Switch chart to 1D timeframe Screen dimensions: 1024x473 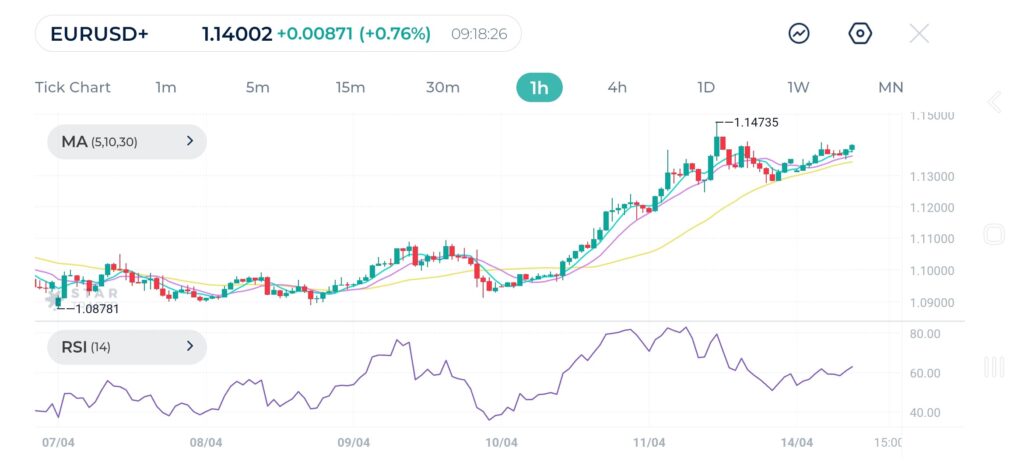coord(706,87)
